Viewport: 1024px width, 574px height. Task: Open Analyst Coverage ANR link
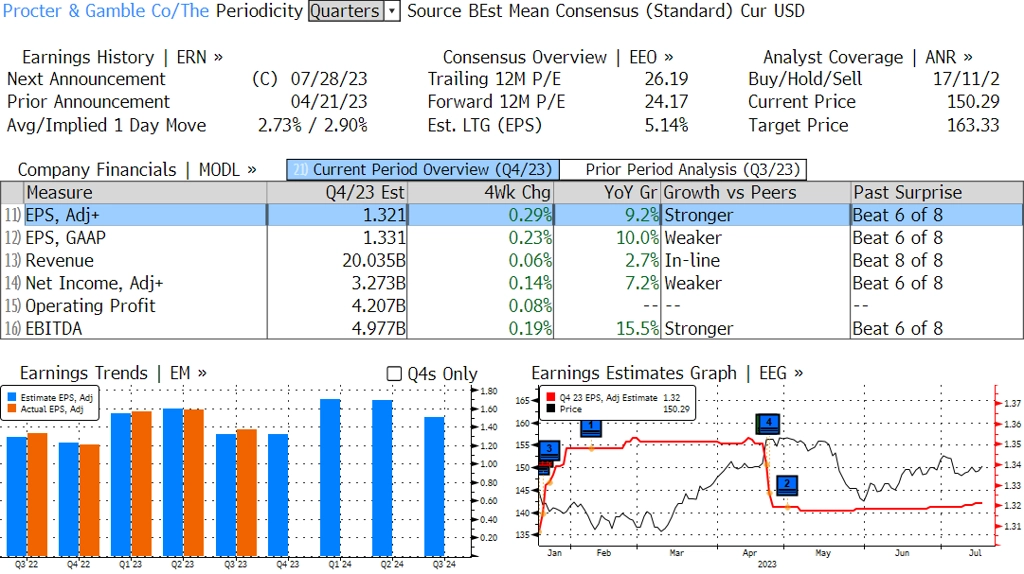(x=867, y=57)
